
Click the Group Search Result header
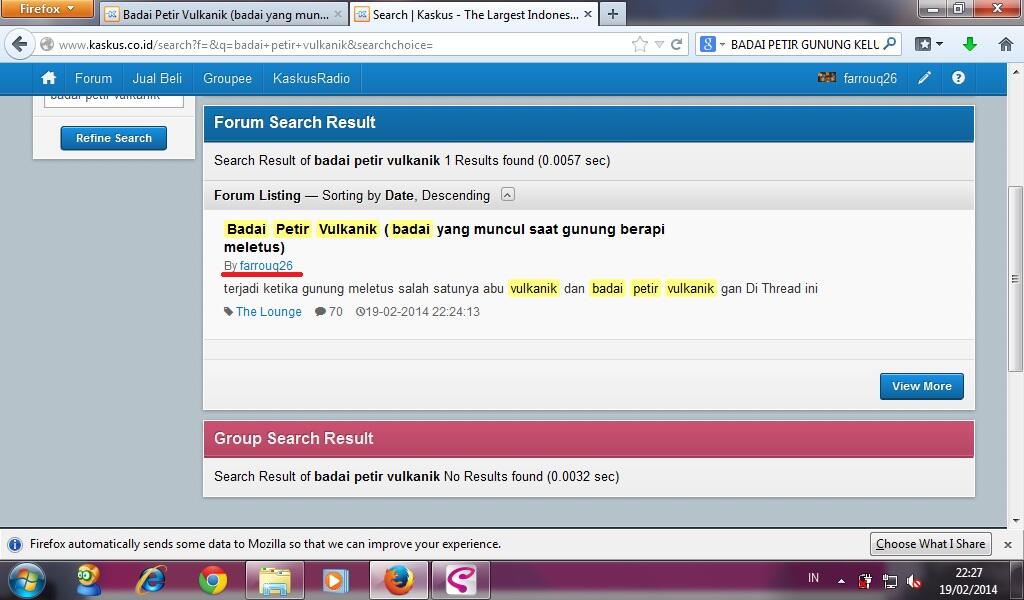point(588,439)
